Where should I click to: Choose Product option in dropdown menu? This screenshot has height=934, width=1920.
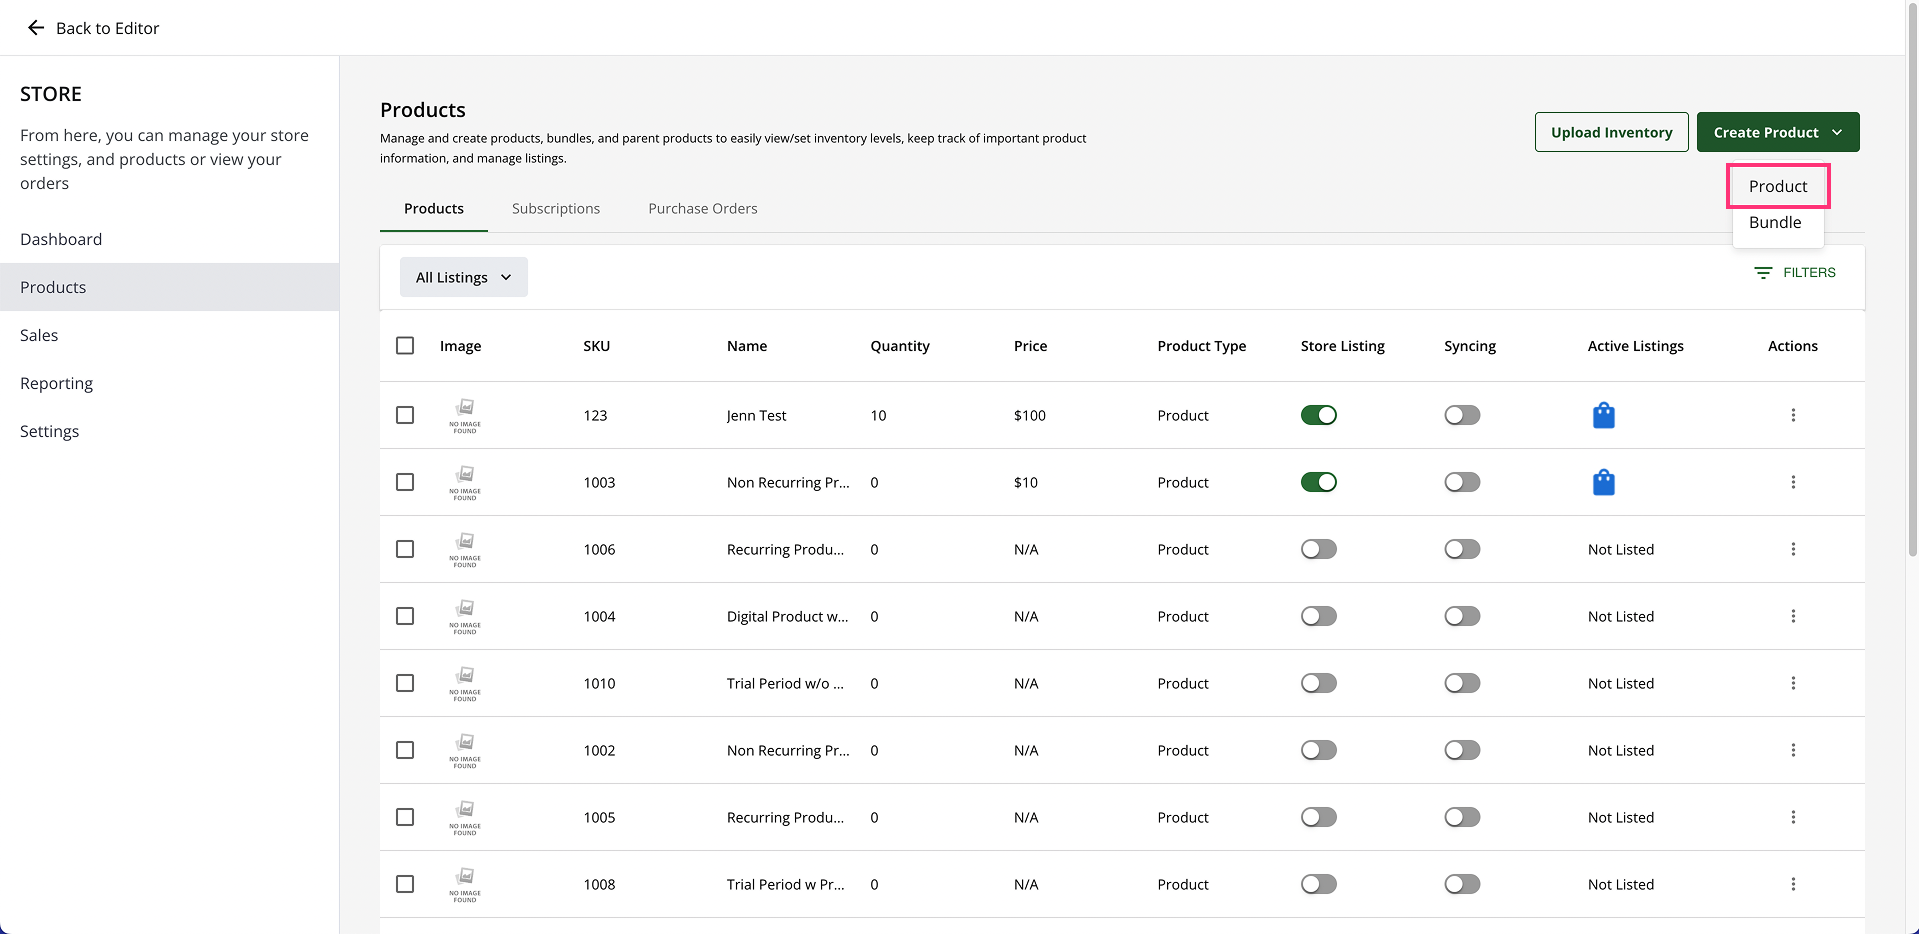(1777, 186)
